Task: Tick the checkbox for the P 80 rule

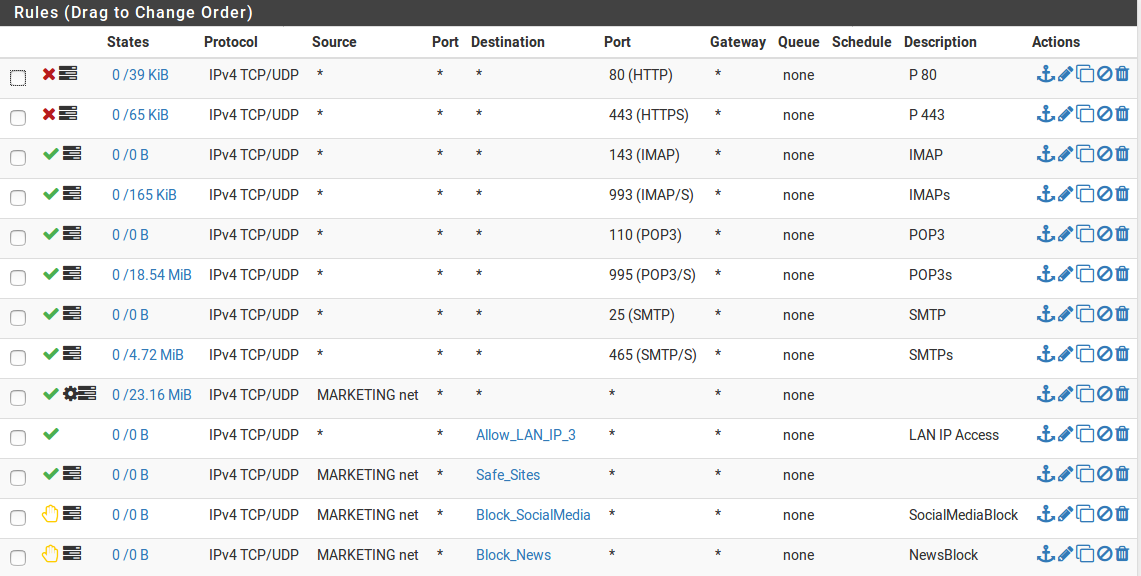Action: [18, 77]
